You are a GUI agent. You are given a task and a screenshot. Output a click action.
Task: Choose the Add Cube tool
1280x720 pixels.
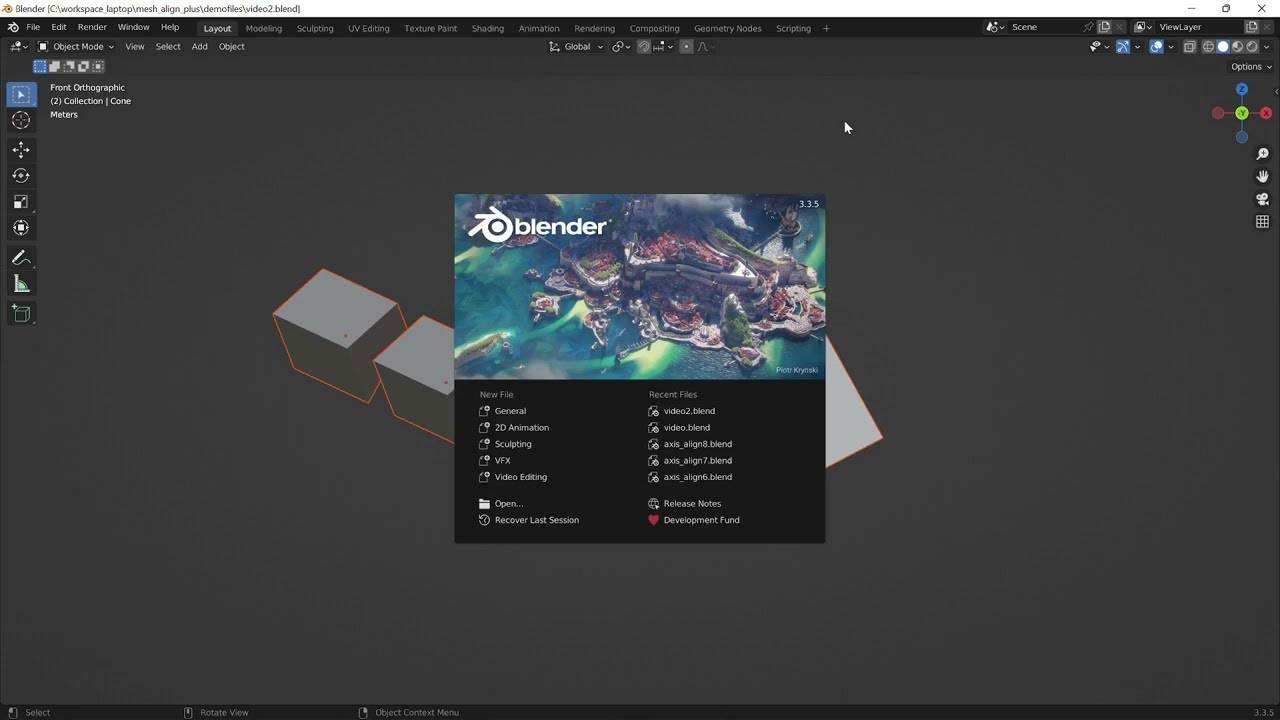21,314
